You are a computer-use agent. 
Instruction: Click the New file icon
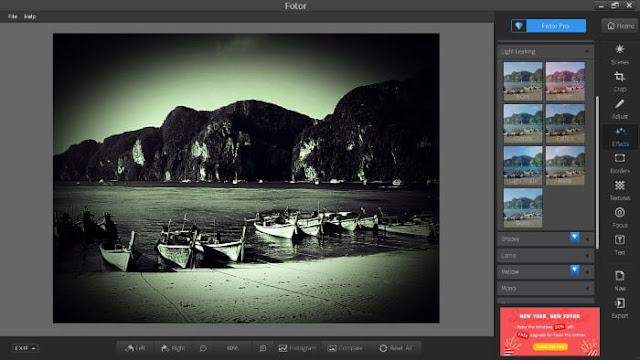(x=620, y=281)
